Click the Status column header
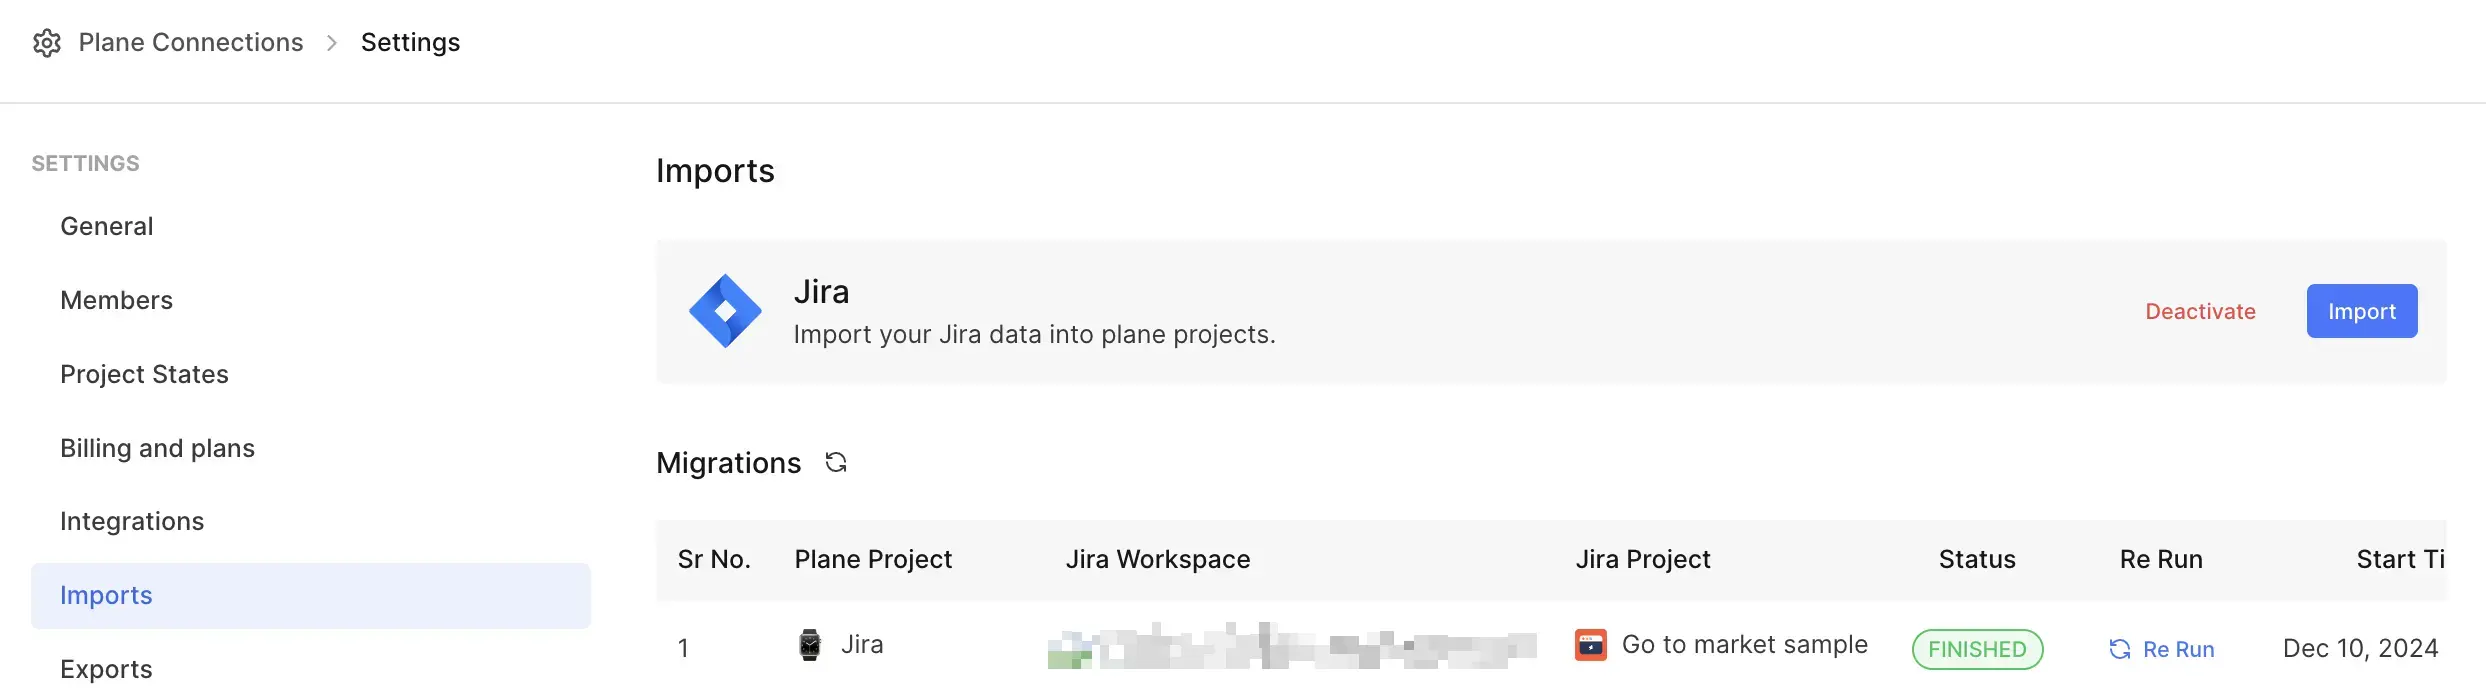Viewport: 2486px width, 698px height. pyautogui.click(x=1977, y=559)
